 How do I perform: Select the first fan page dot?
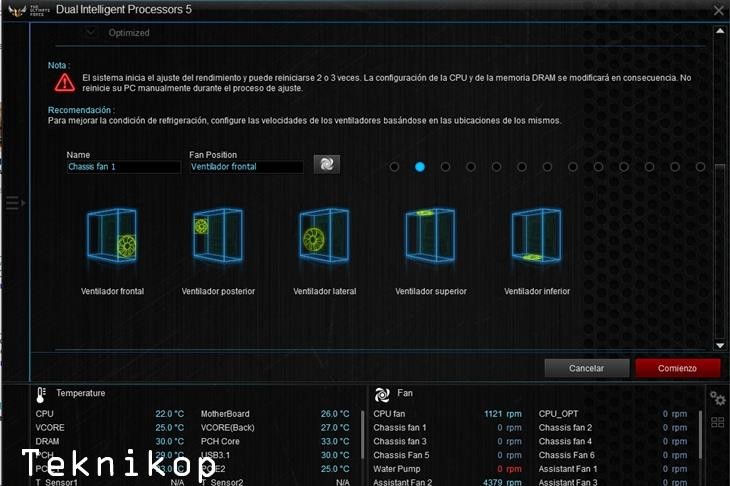395,167
